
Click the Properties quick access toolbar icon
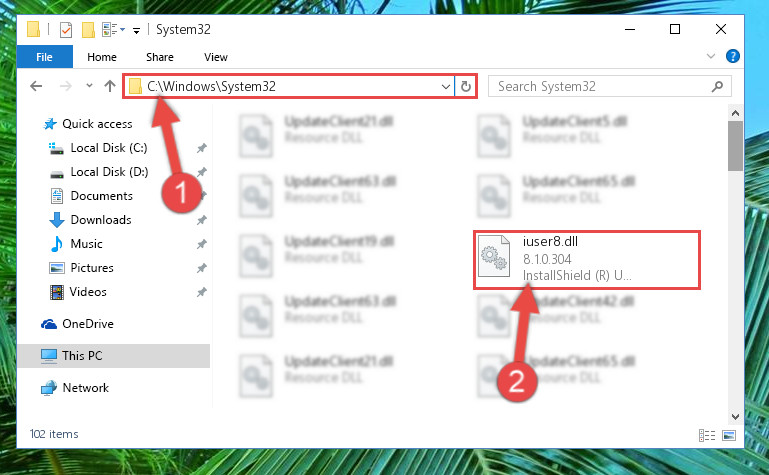(x=66, y=30)
